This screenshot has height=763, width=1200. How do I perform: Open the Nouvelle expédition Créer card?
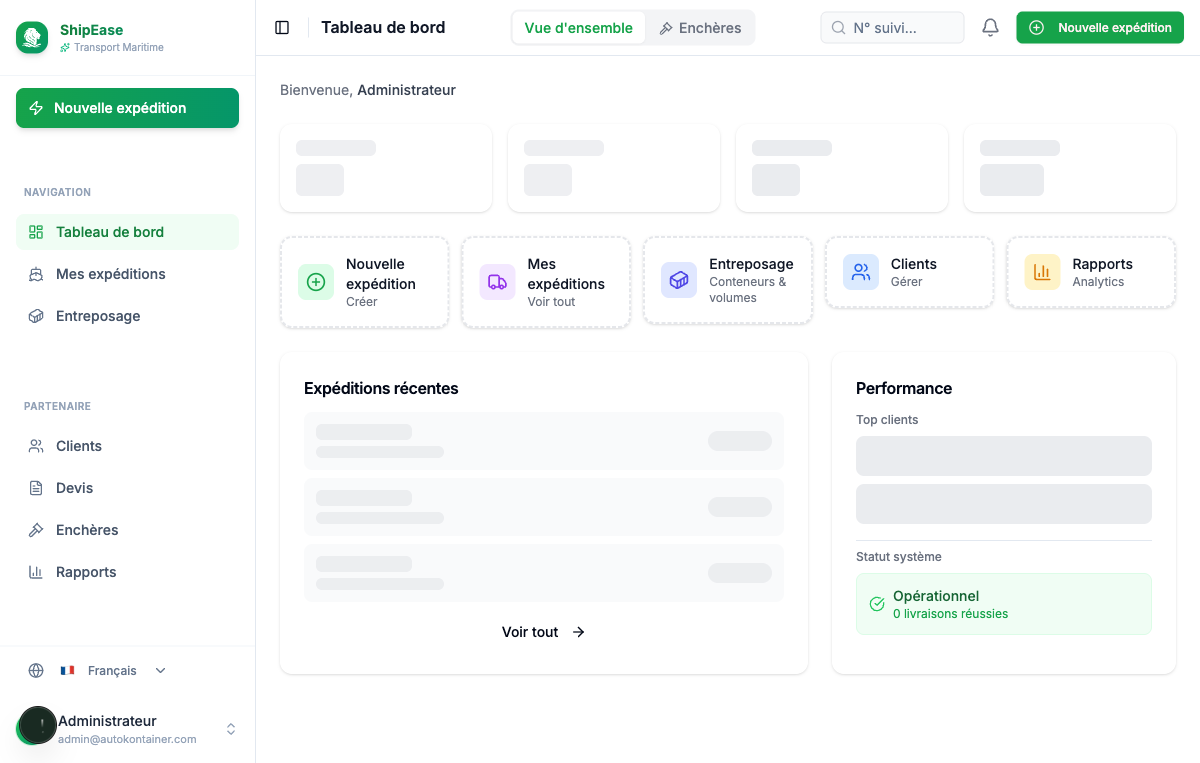tap(364, 282)
